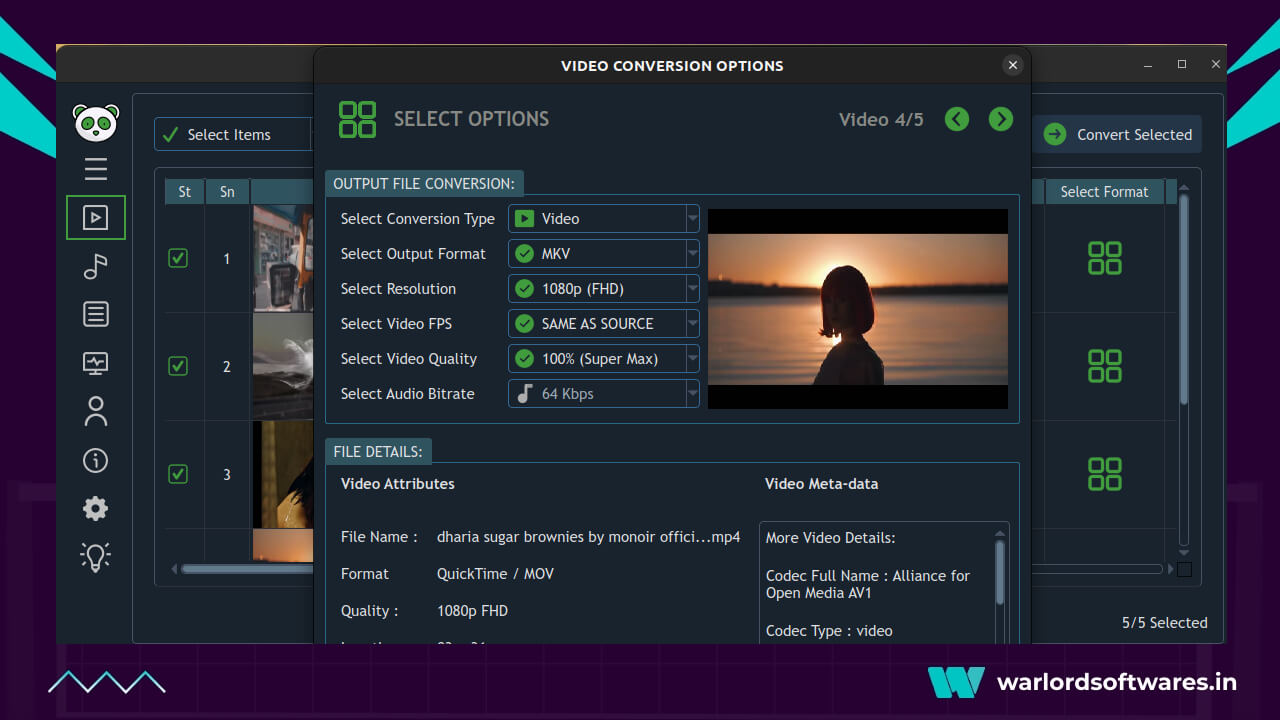Open the Select Format grid for file 1

1105,258
